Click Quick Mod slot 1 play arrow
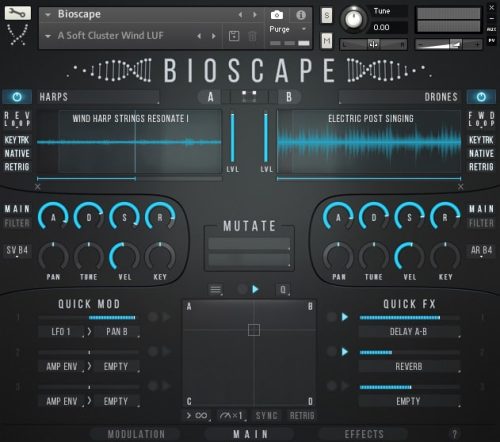 coord(166,317)
